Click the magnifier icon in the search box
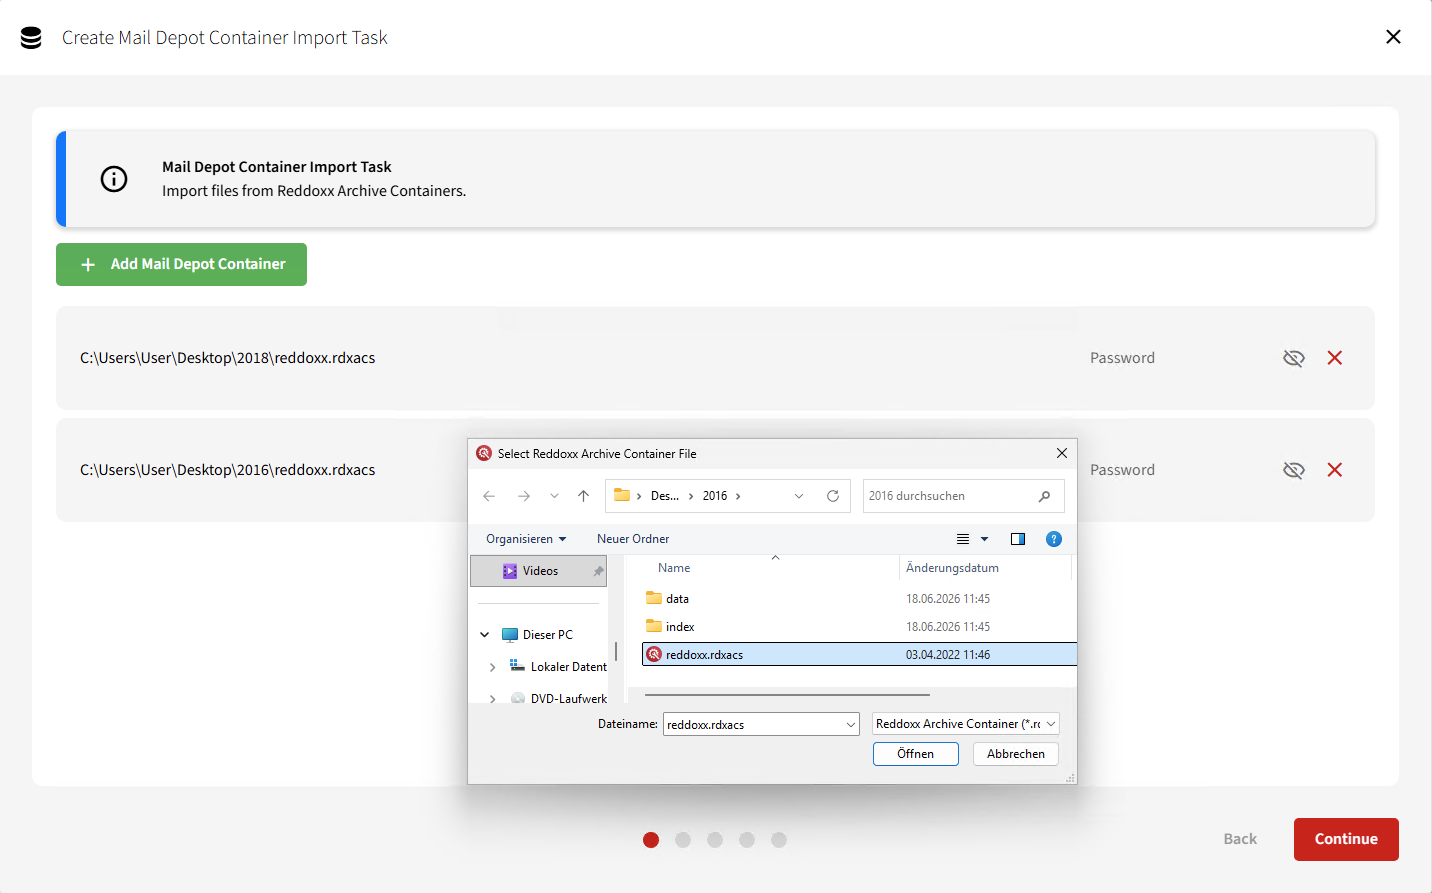Viewport: 1432px width, 893px height. point(1045,496)
